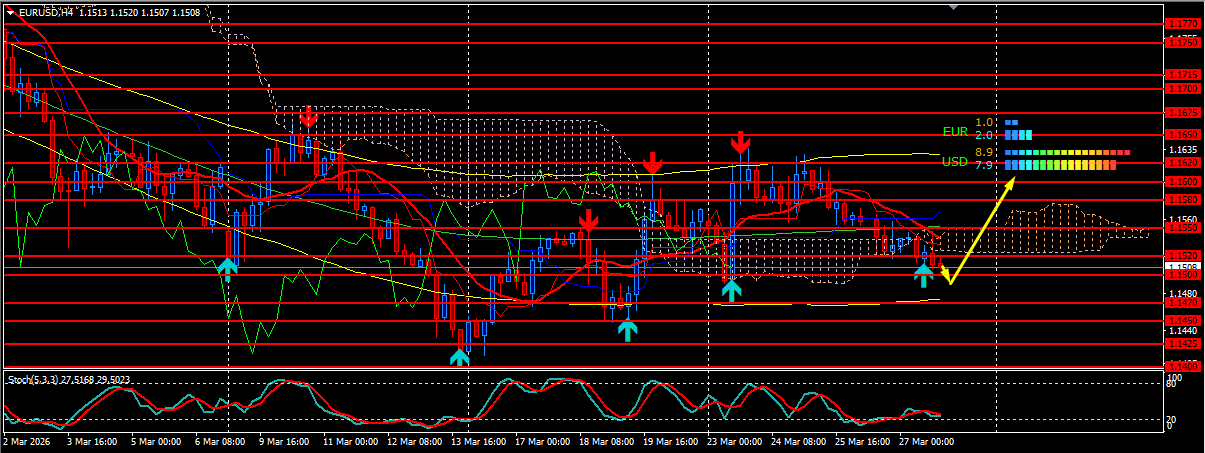Select the 1.1520 red price level label

click(x=1183, y=256)
